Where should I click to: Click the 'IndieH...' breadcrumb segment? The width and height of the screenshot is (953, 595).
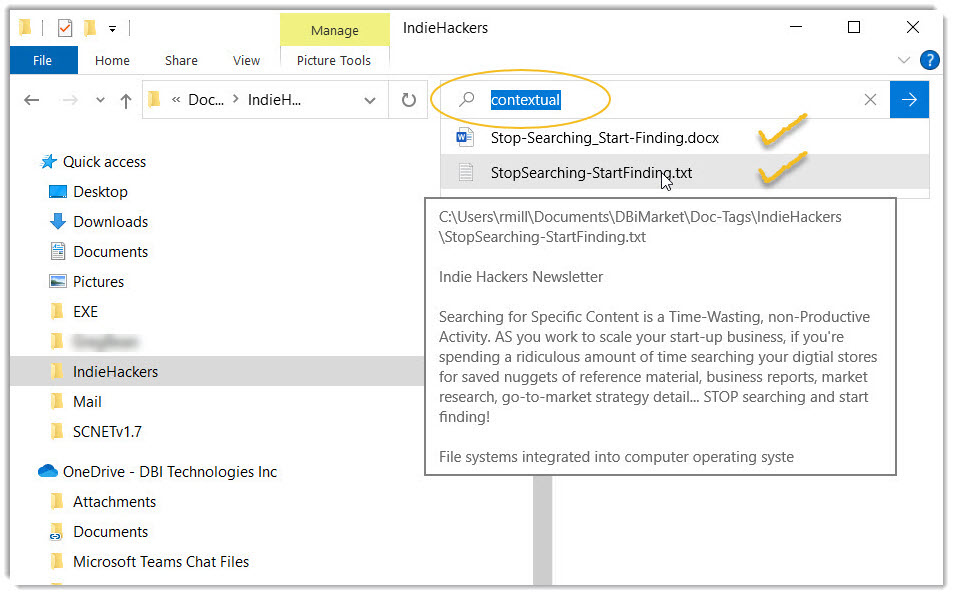(x=274, y=100)
